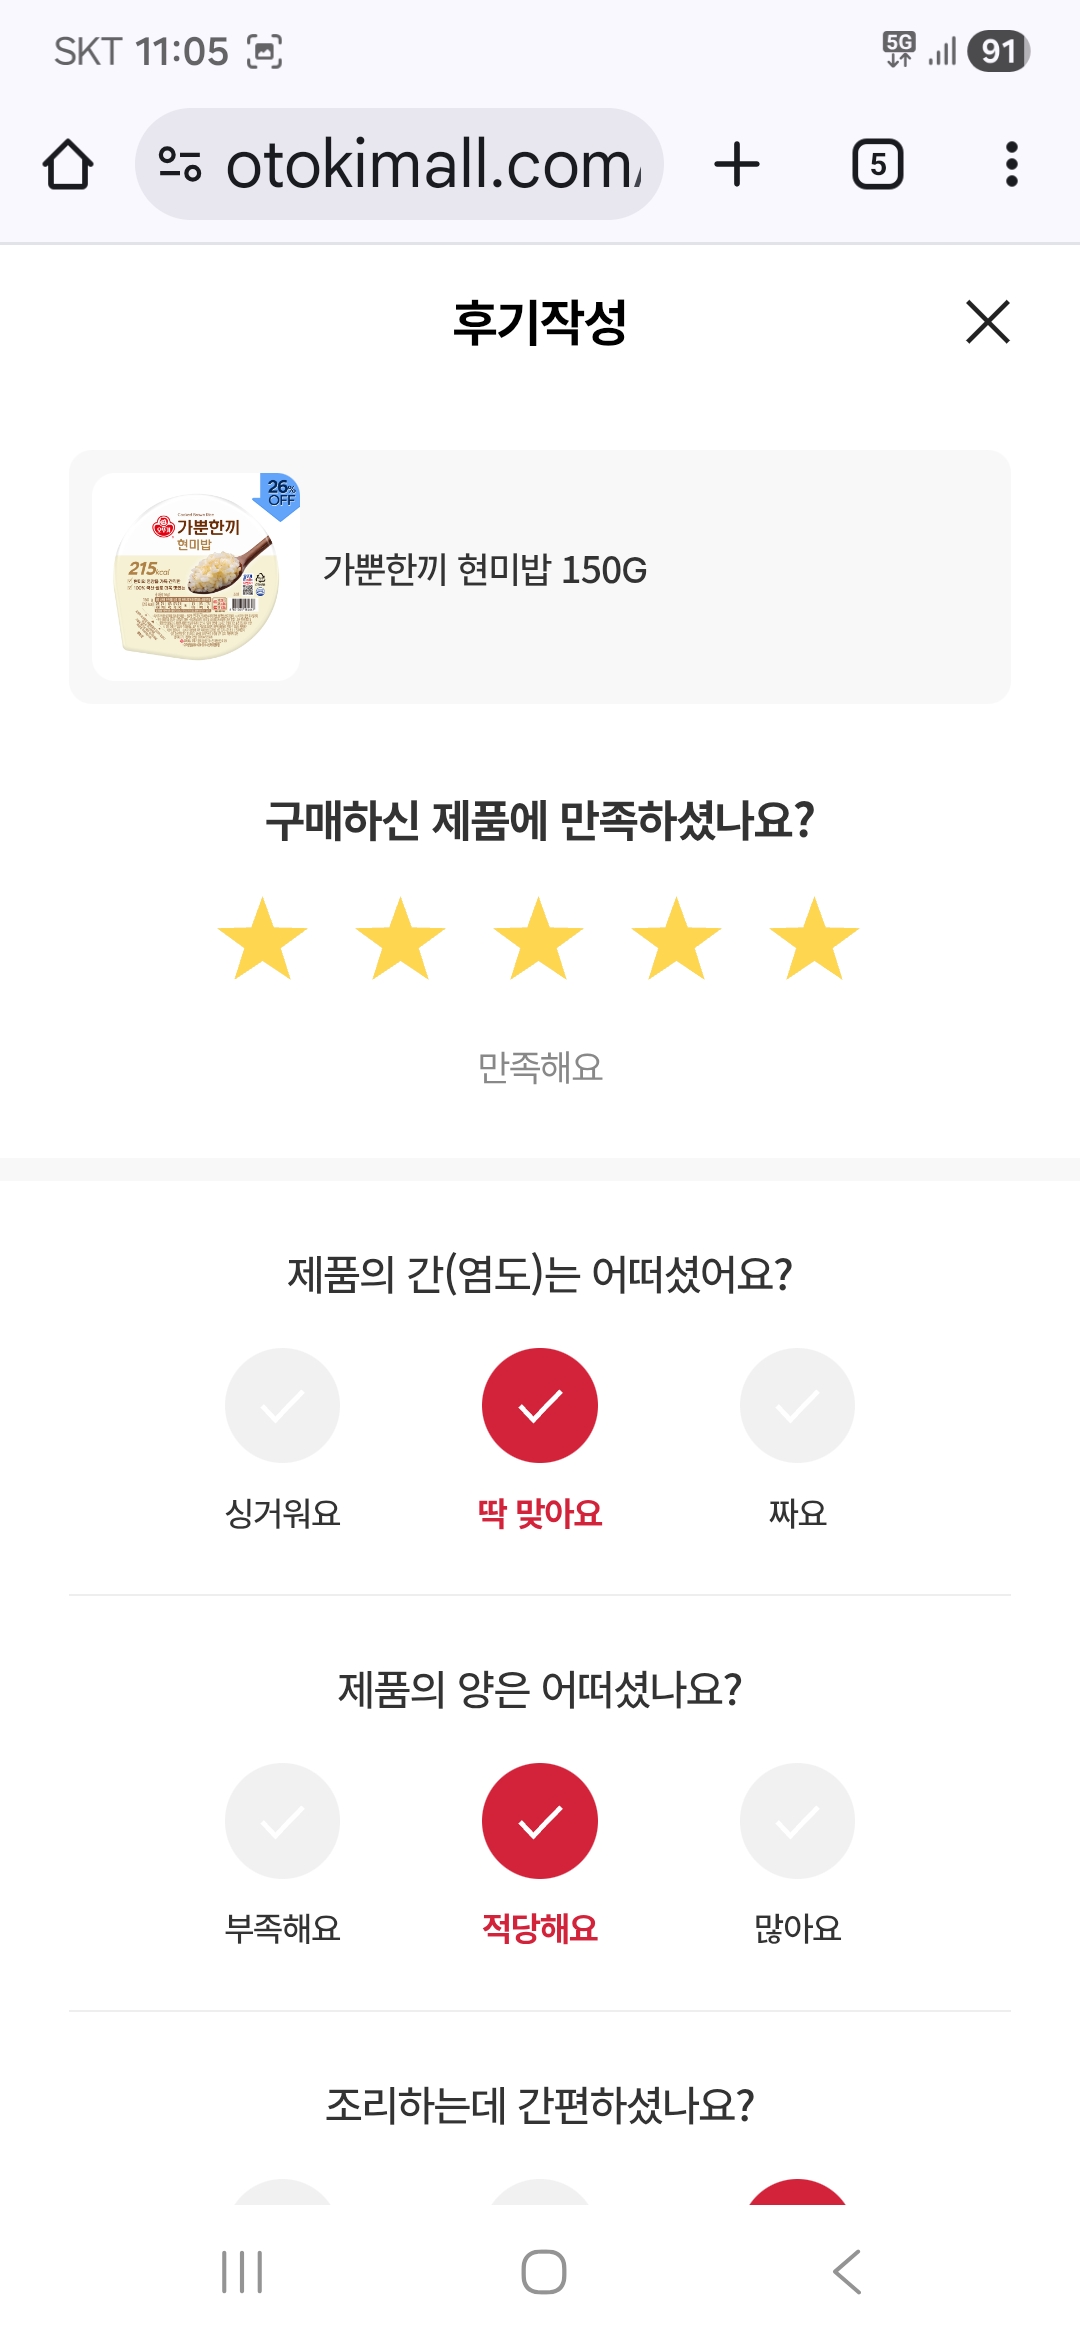This screenshot has height=2340, width=1080.
Task: Tap Android recent apps navigation button
Action: pyautogui.click(x=242, y=2272)
